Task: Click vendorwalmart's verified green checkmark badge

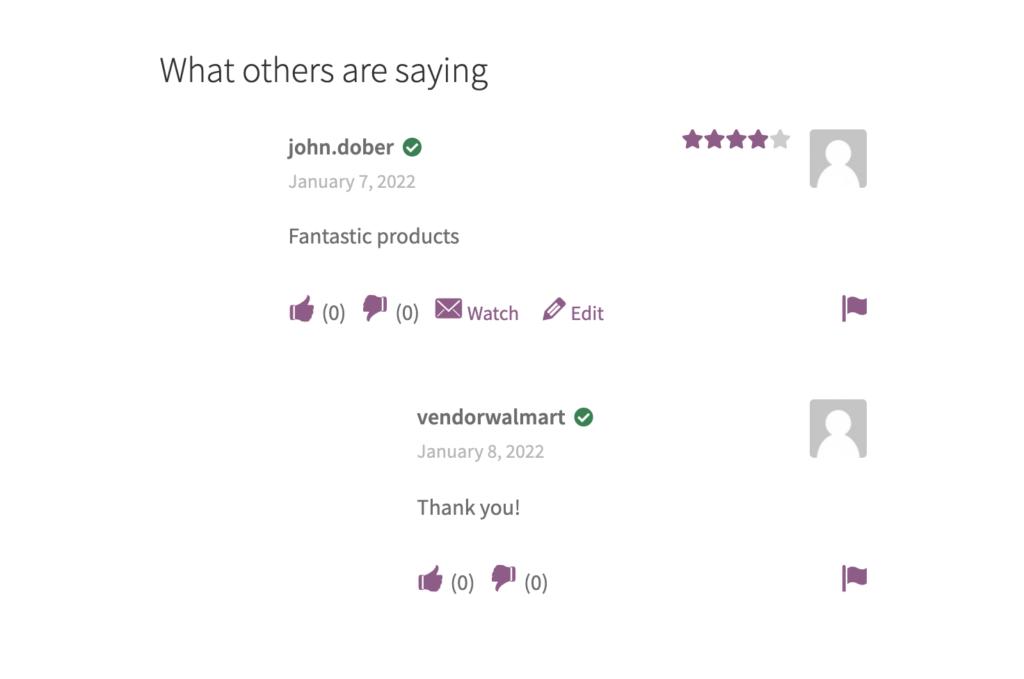Action: (584, 417)
